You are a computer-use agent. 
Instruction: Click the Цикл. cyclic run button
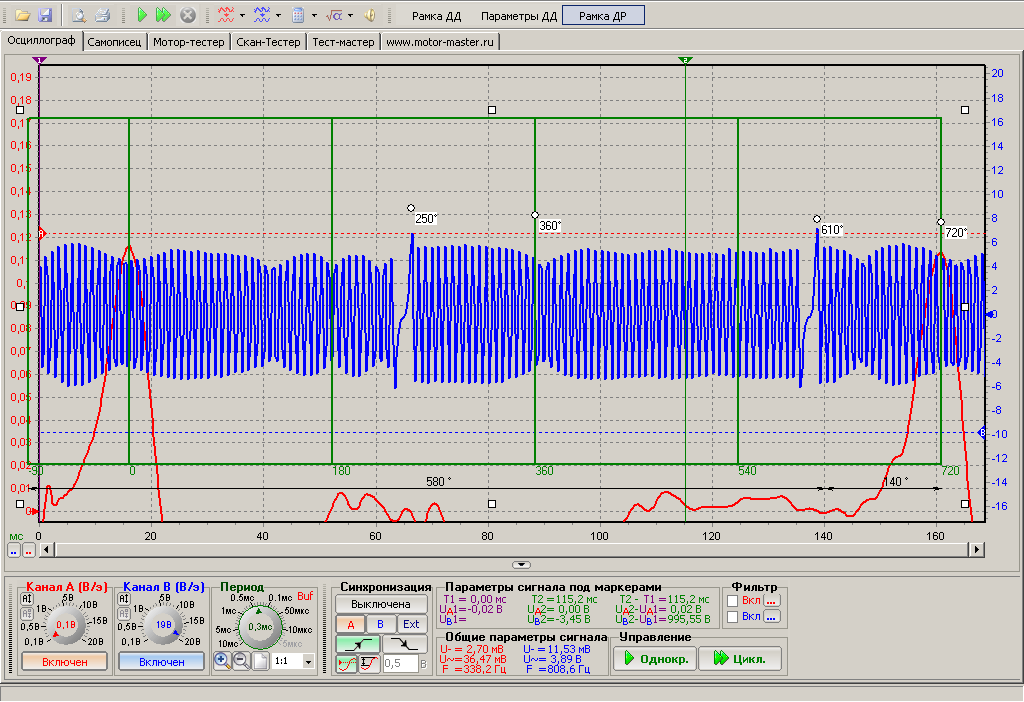[x=741, y=658]
